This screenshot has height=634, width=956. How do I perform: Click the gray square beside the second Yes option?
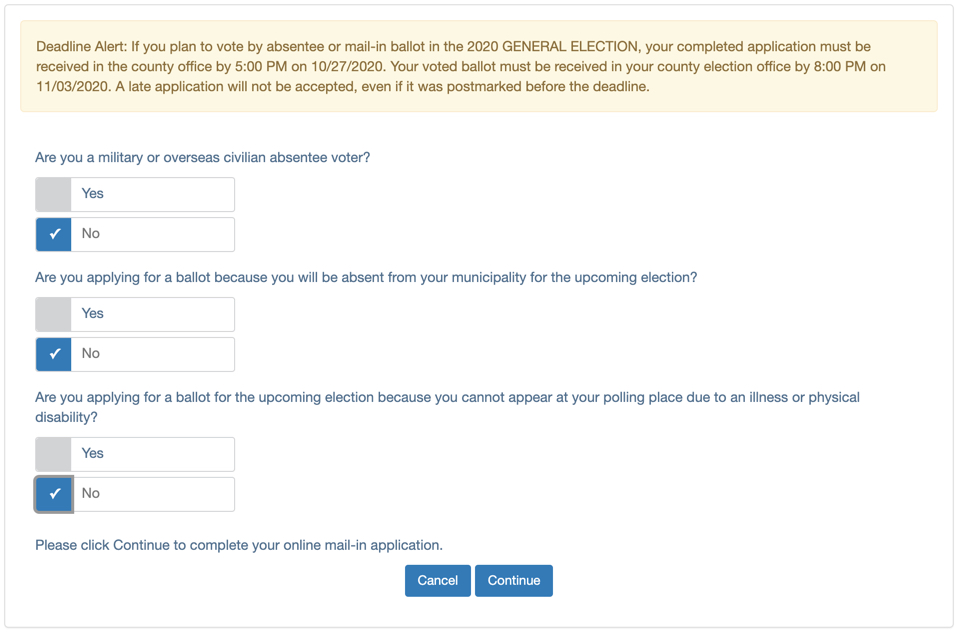(x=53, y=313)
